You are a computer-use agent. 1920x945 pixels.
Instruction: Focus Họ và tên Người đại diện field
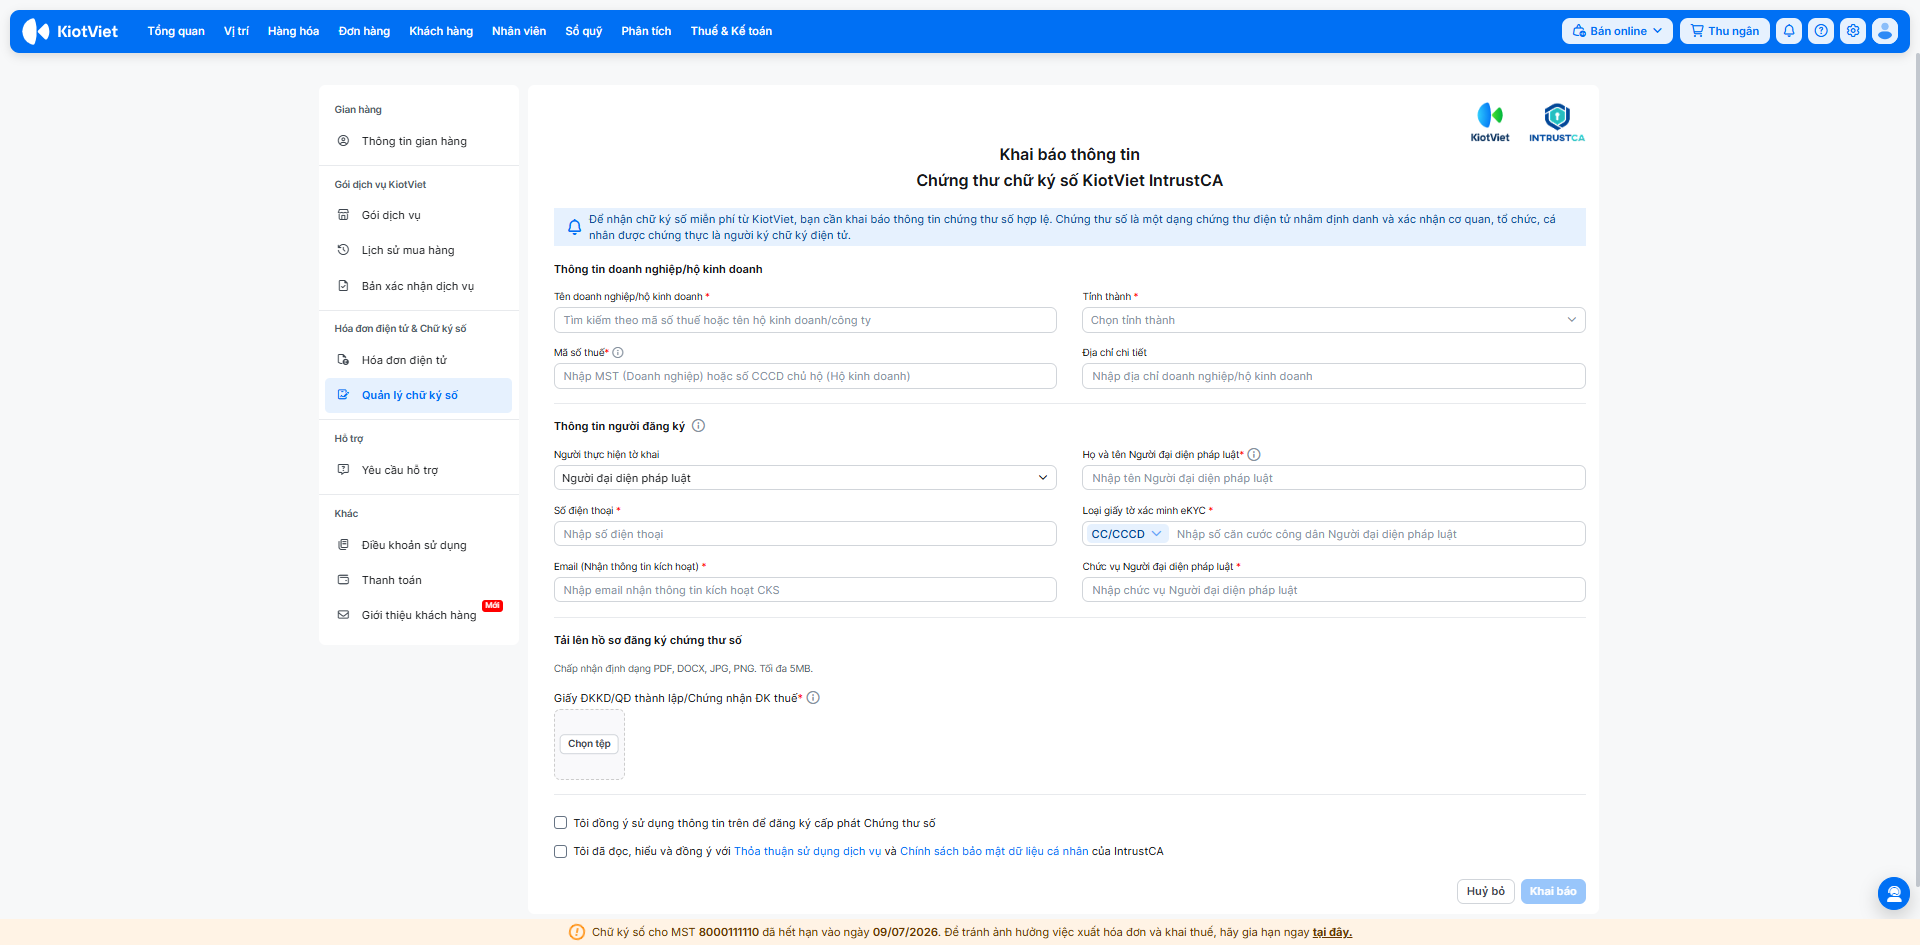click(1334, 478)
